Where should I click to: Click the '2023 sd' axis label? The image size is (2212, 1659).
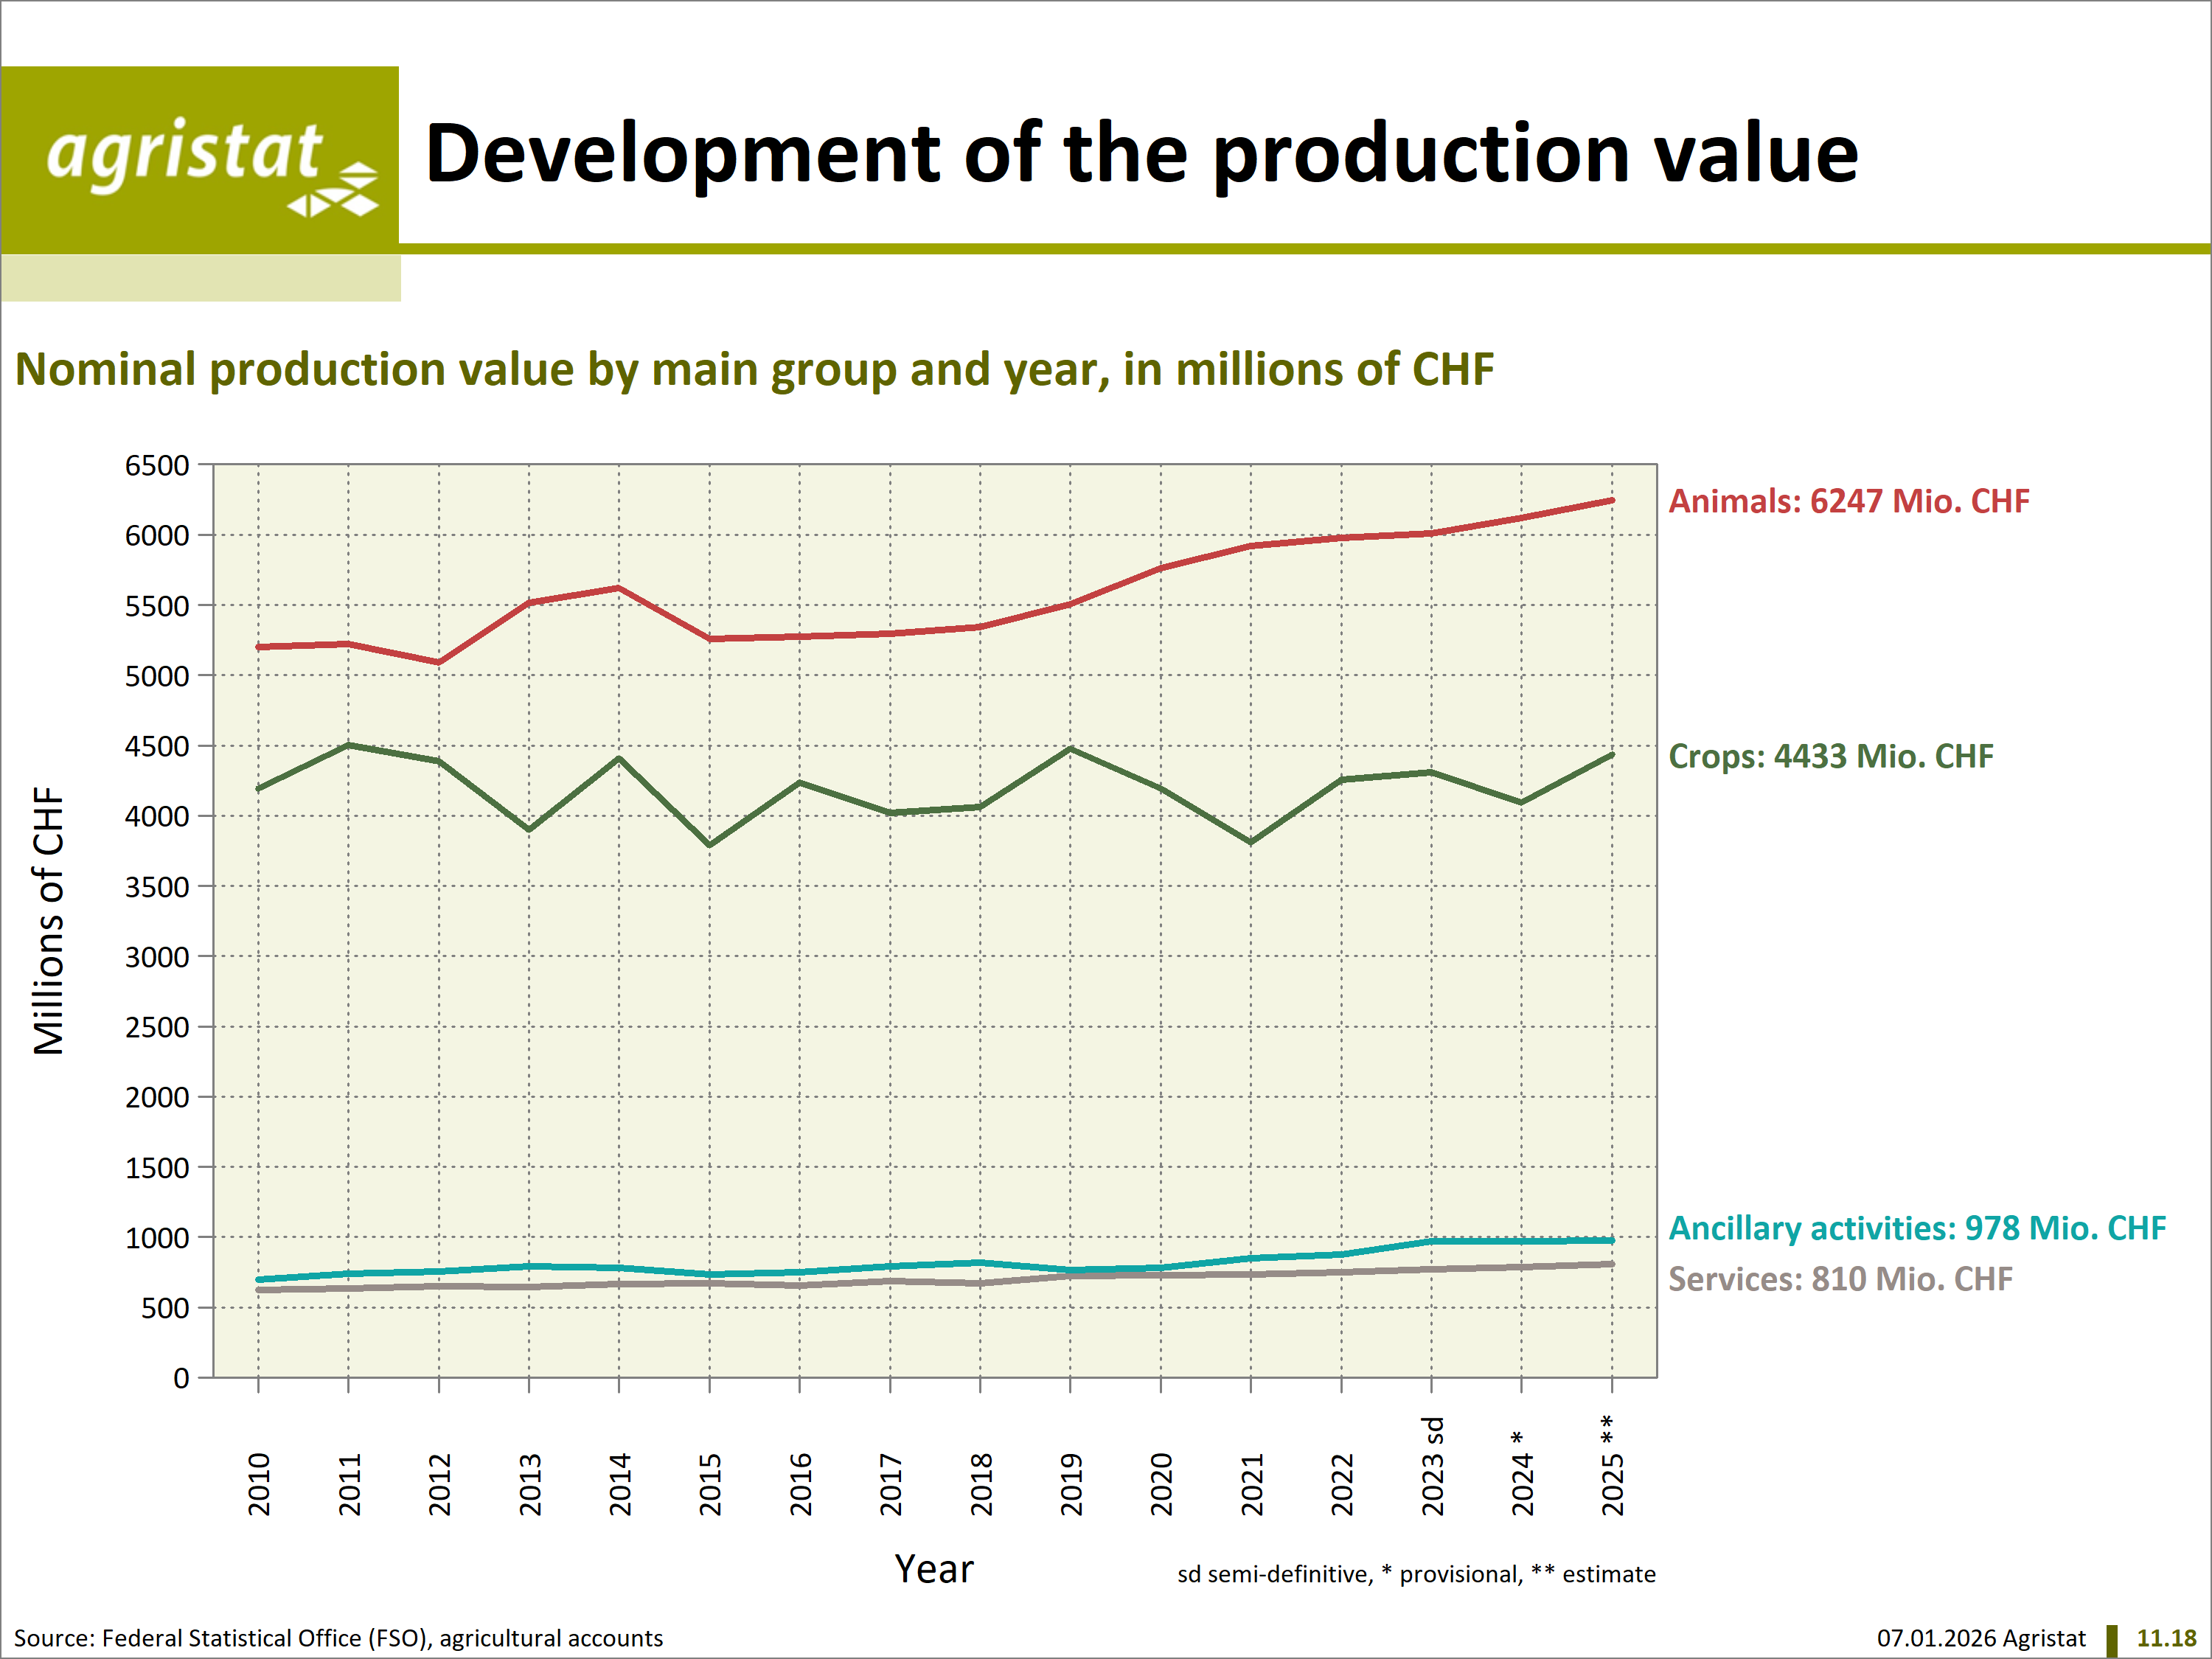[x=1432, y=1466]
